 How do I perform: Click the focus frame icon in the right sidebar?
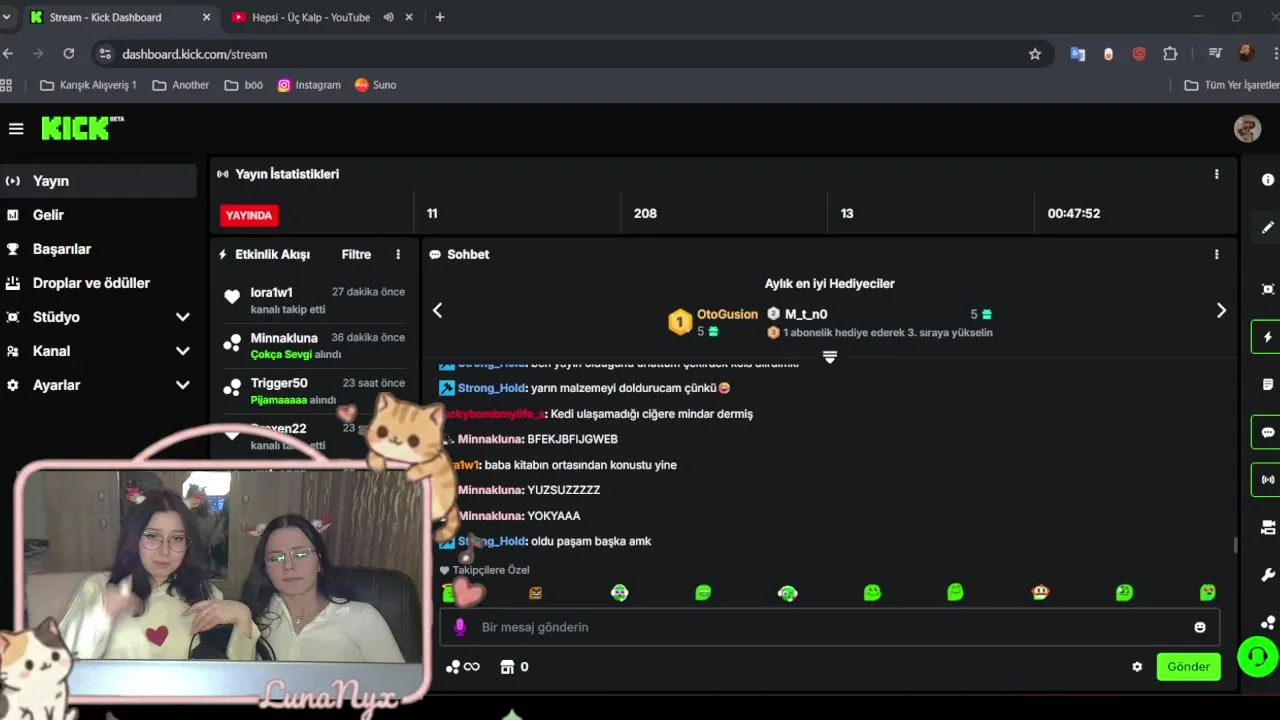[1268, 289]
